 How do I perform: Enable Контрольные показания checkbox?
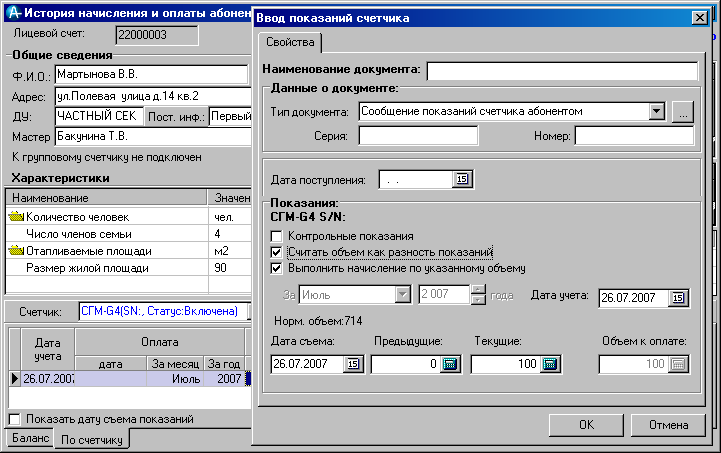(x=277, y=236)
